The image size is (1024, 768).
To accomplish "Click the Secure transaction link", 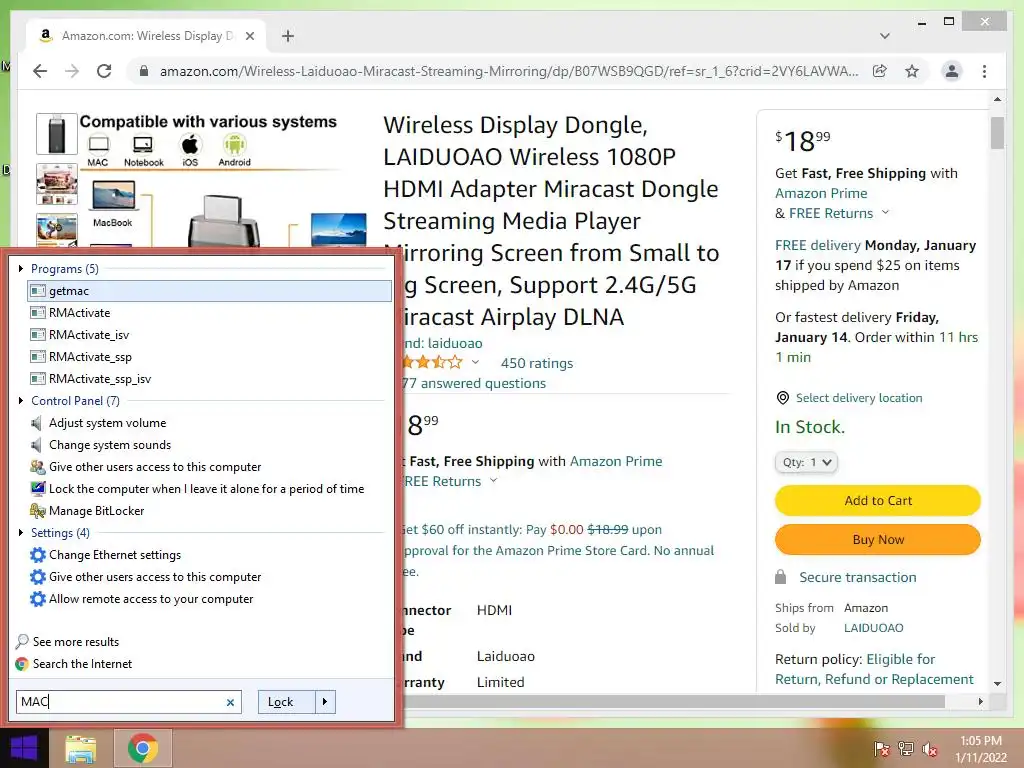I will [x=857, y=577].
